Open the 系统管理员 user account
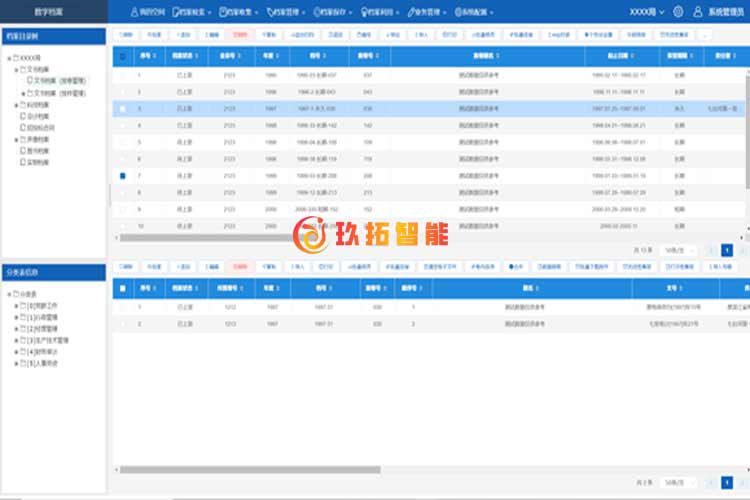 (x=719, y=11)
